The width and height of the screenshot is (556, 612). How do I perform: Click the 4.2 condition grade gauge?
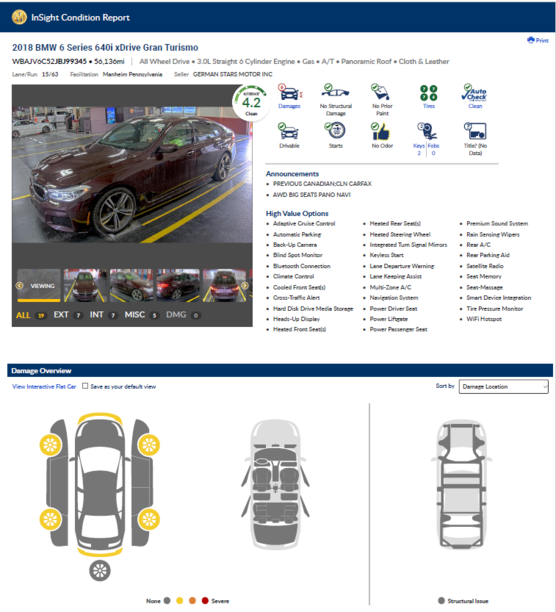point(251,103)
